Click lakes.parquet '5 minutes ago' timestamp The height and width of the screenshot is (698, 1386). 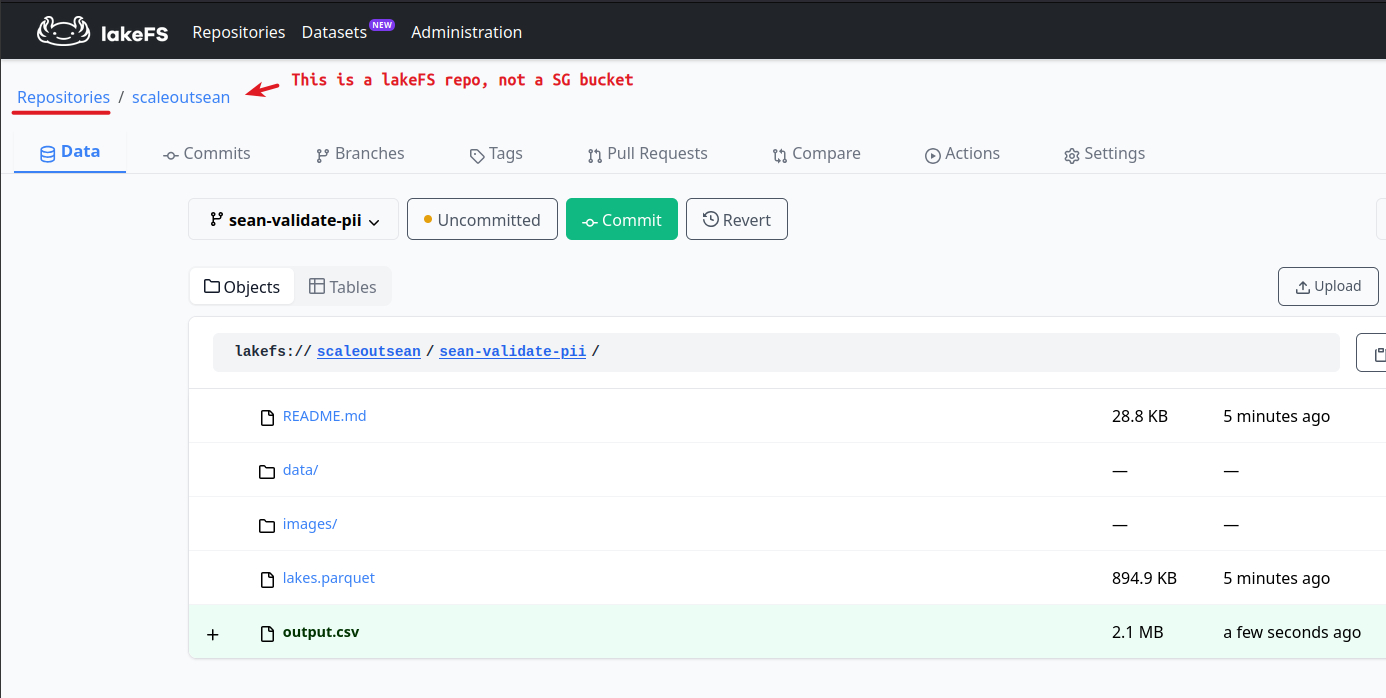tap(1276, 578)
